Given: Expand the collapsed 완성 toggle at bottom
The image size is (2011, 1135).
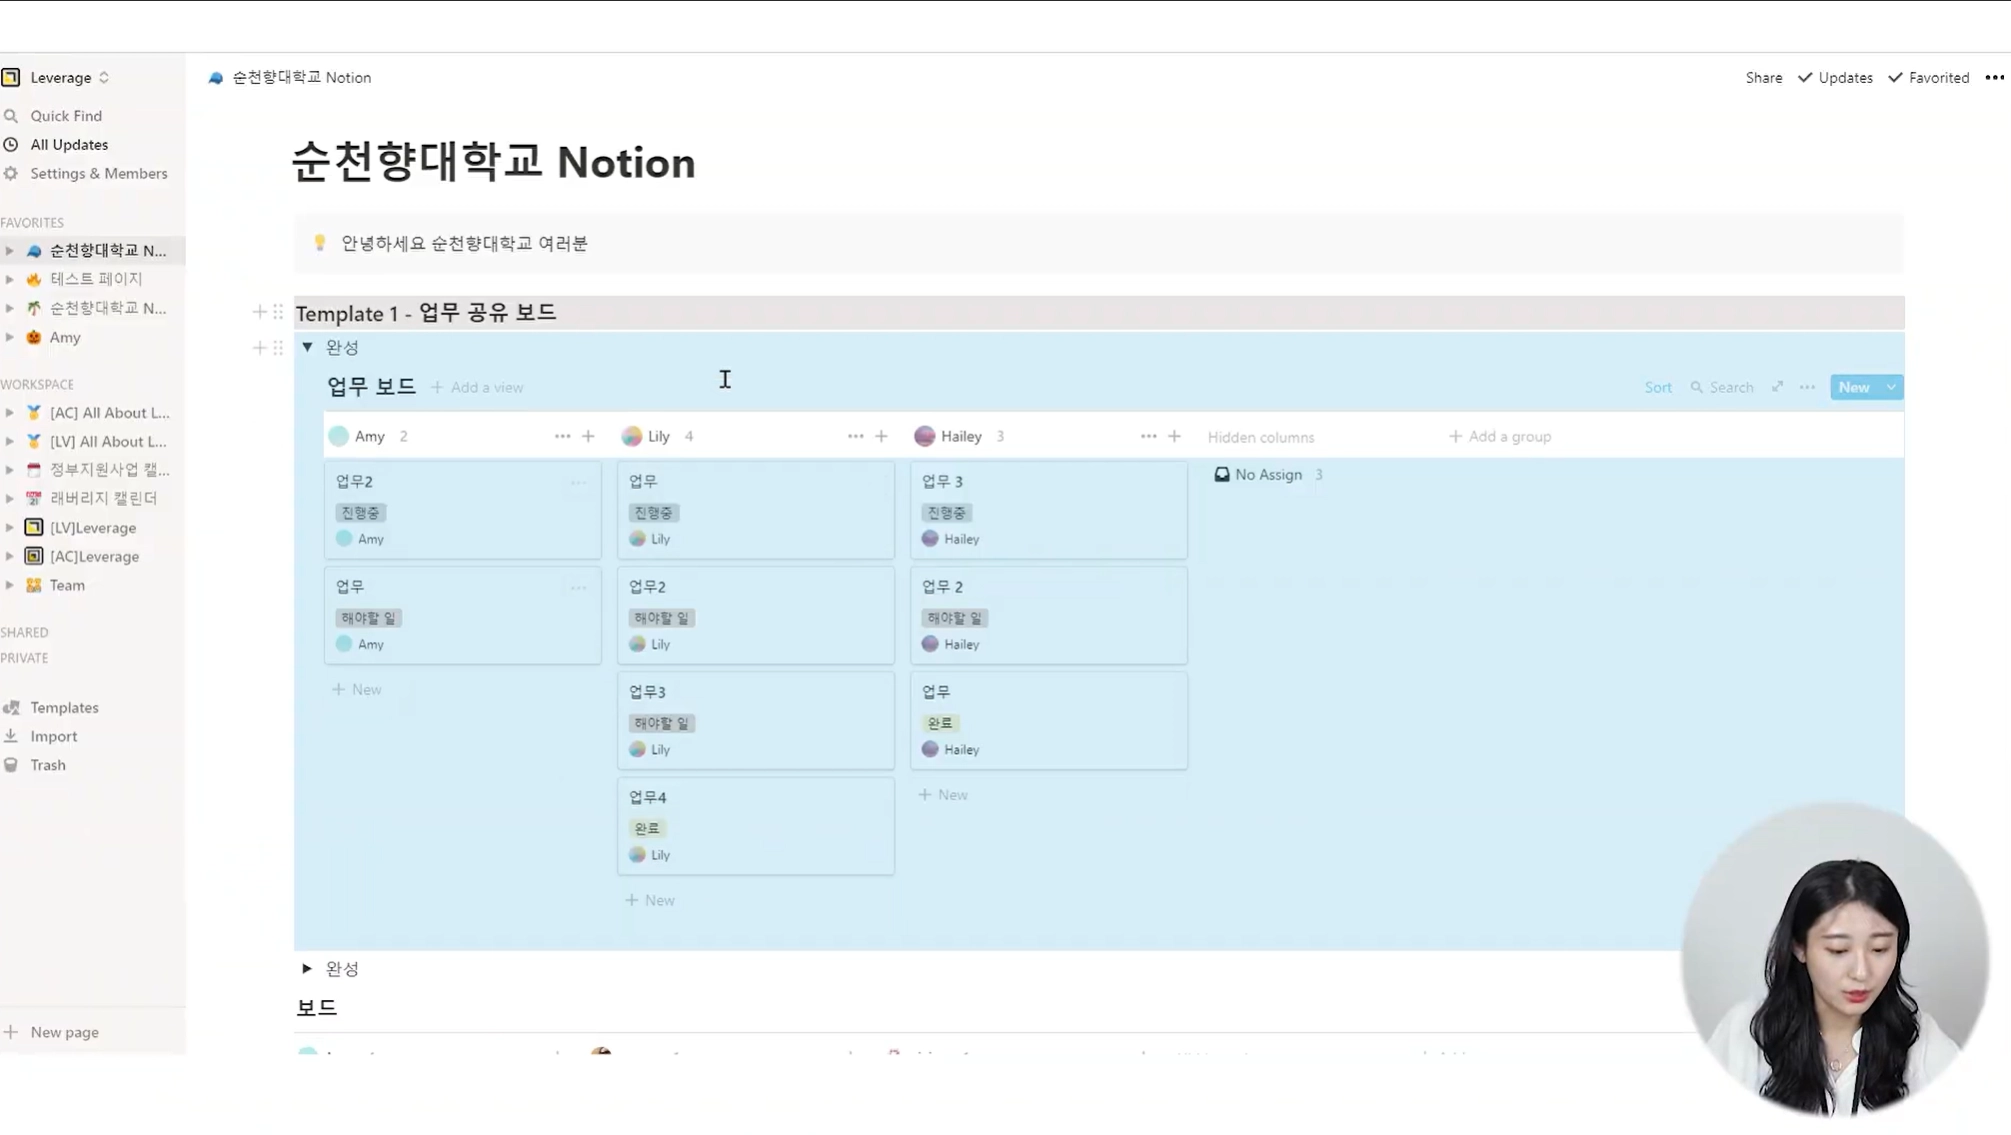Looking at the screenshot, I should pos(307,968).
